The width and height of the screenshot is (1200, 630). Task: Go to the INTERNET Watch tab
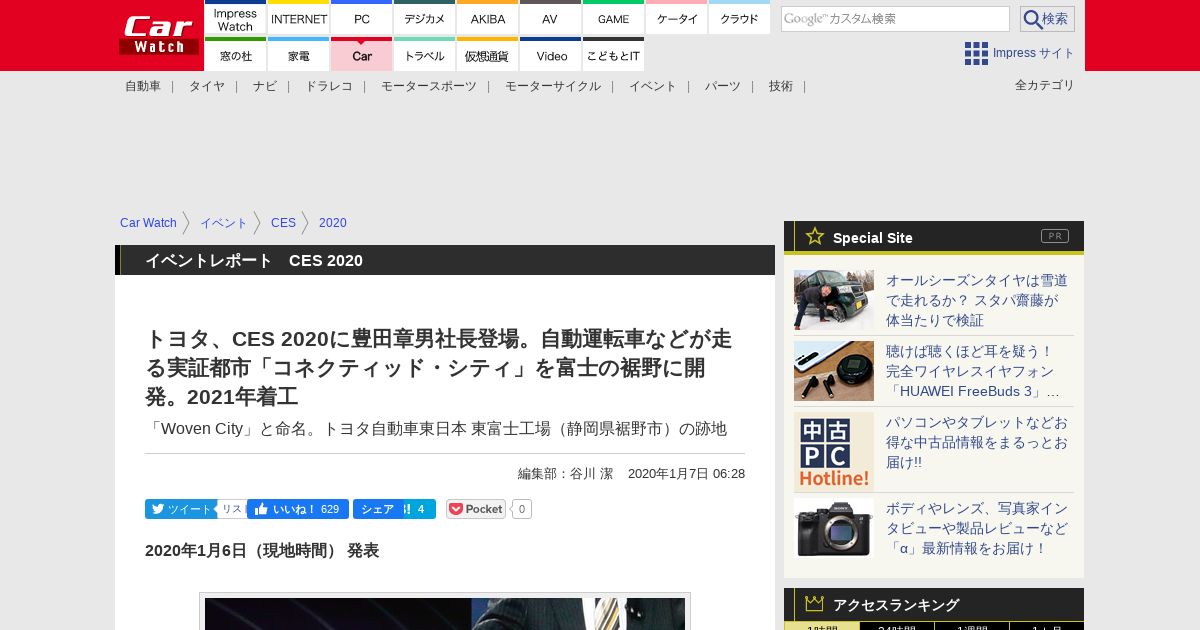(299, 18)
